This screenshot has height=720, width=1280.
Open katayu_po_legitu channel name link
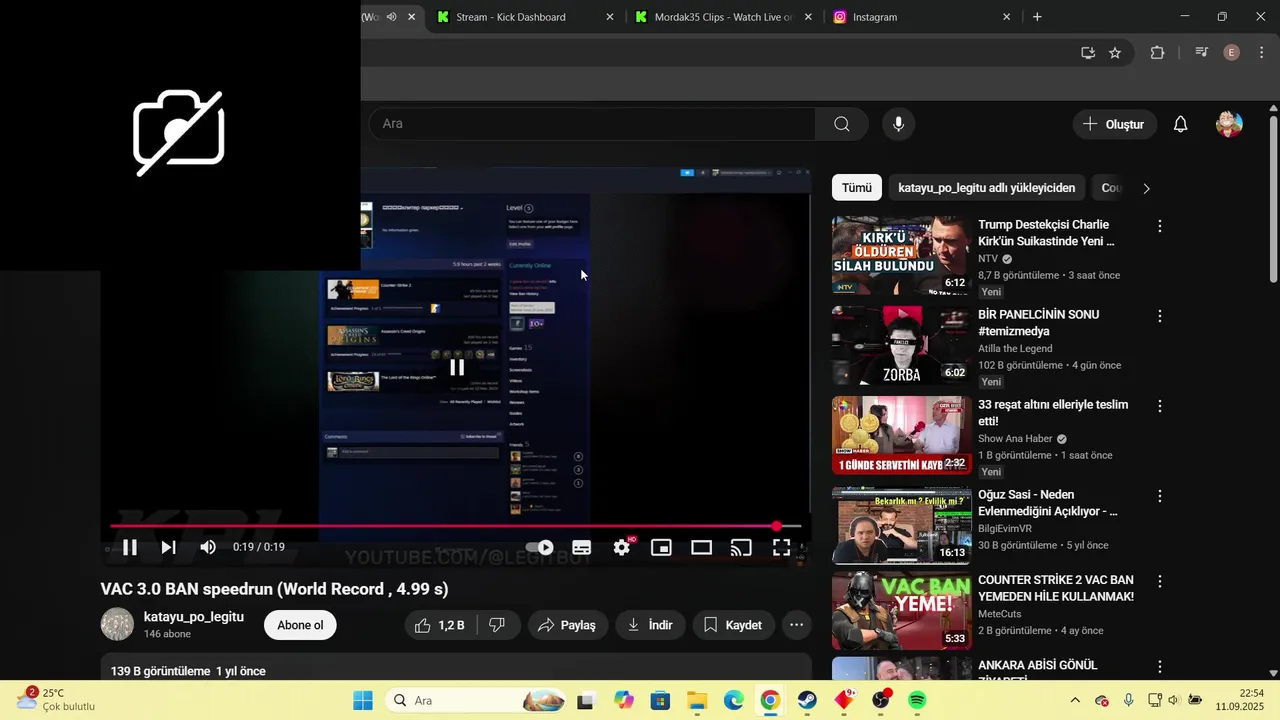tap(194, 617)
